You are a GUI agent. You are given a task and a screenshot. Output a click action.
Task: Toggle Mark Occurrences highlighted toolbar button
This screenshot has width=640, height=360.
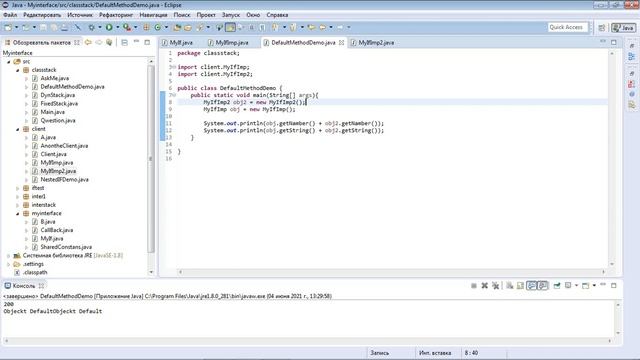coord(231,27)
